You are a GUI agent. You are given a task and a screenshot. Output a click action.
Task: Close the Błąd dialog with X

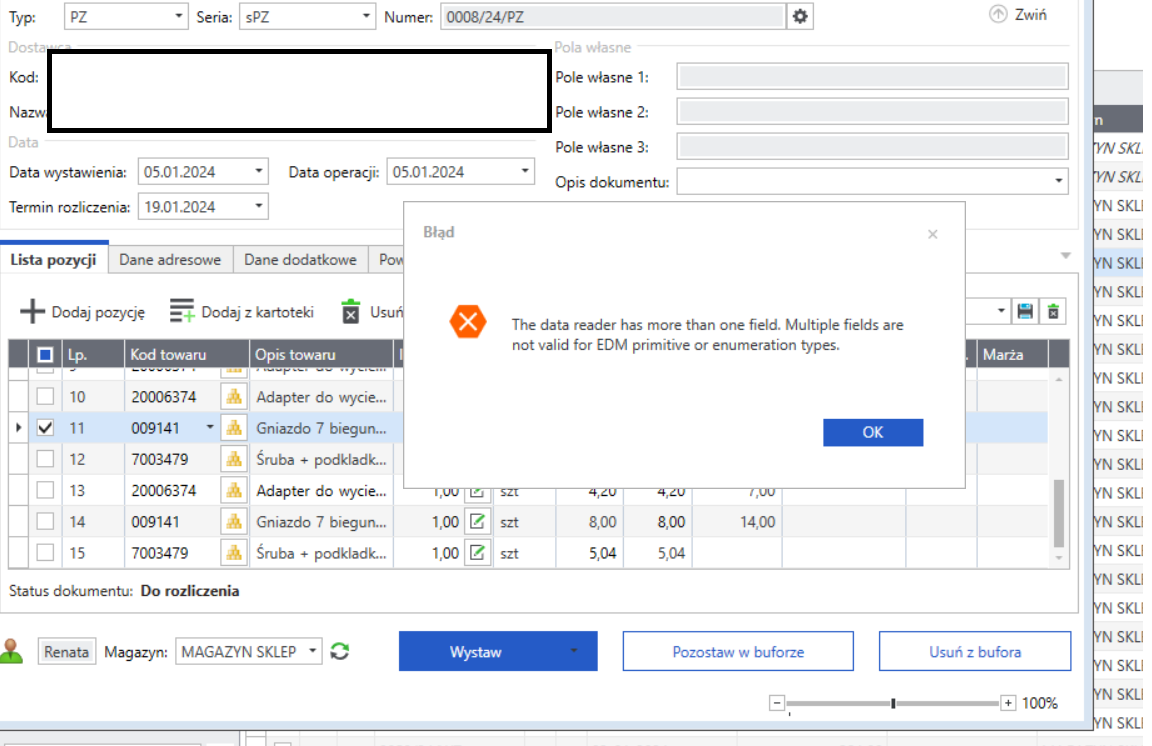click(932, 234)
